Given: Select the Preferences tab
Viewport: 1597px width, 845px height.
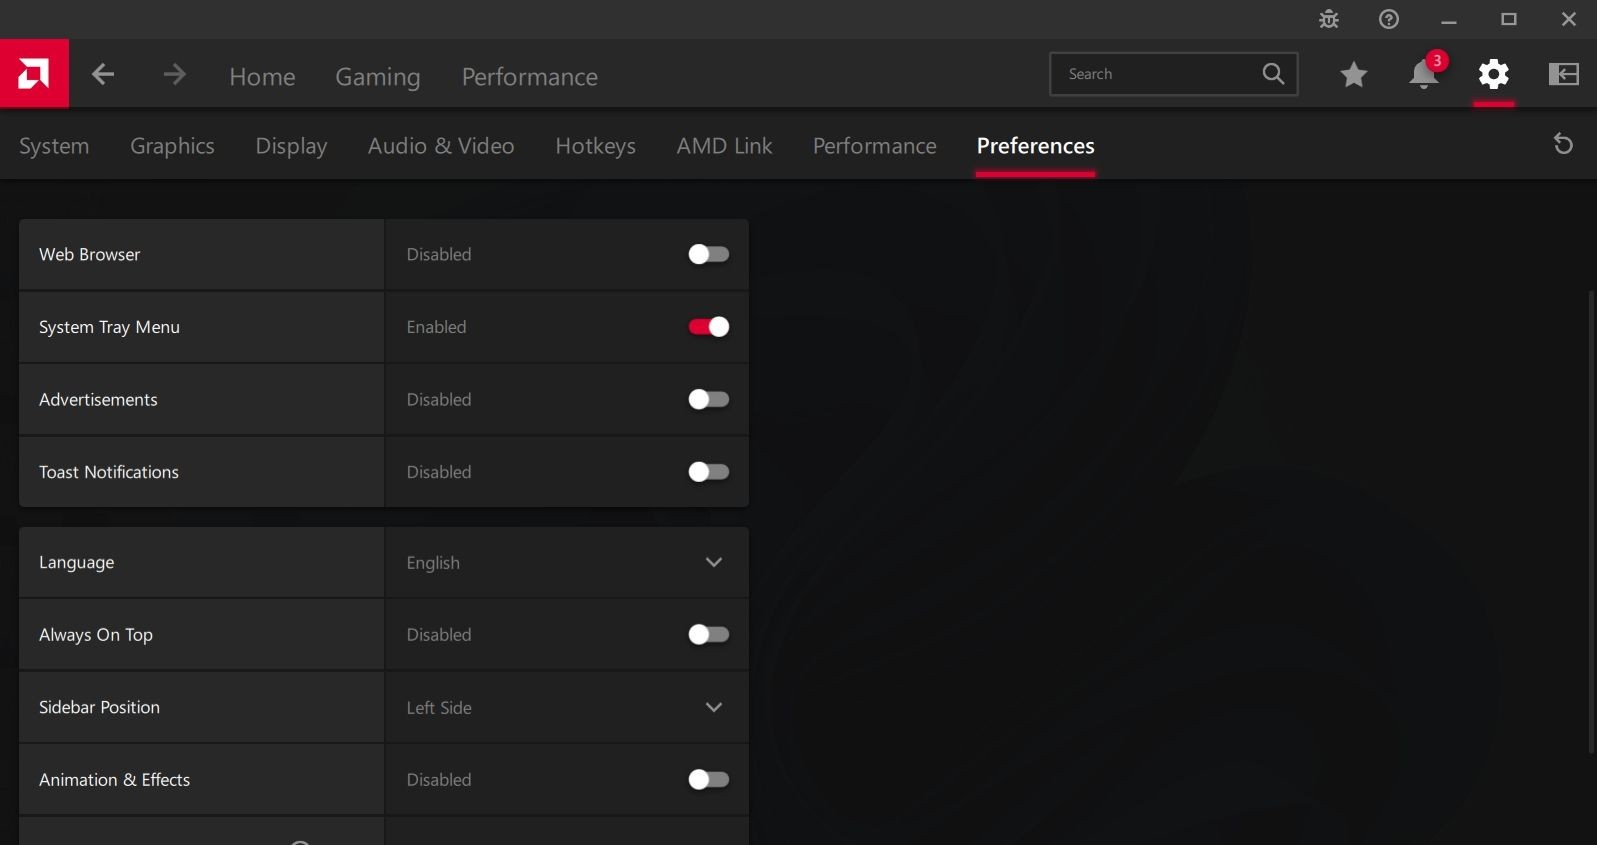Looking at the screenshot, I should [x=1035, y=146].
